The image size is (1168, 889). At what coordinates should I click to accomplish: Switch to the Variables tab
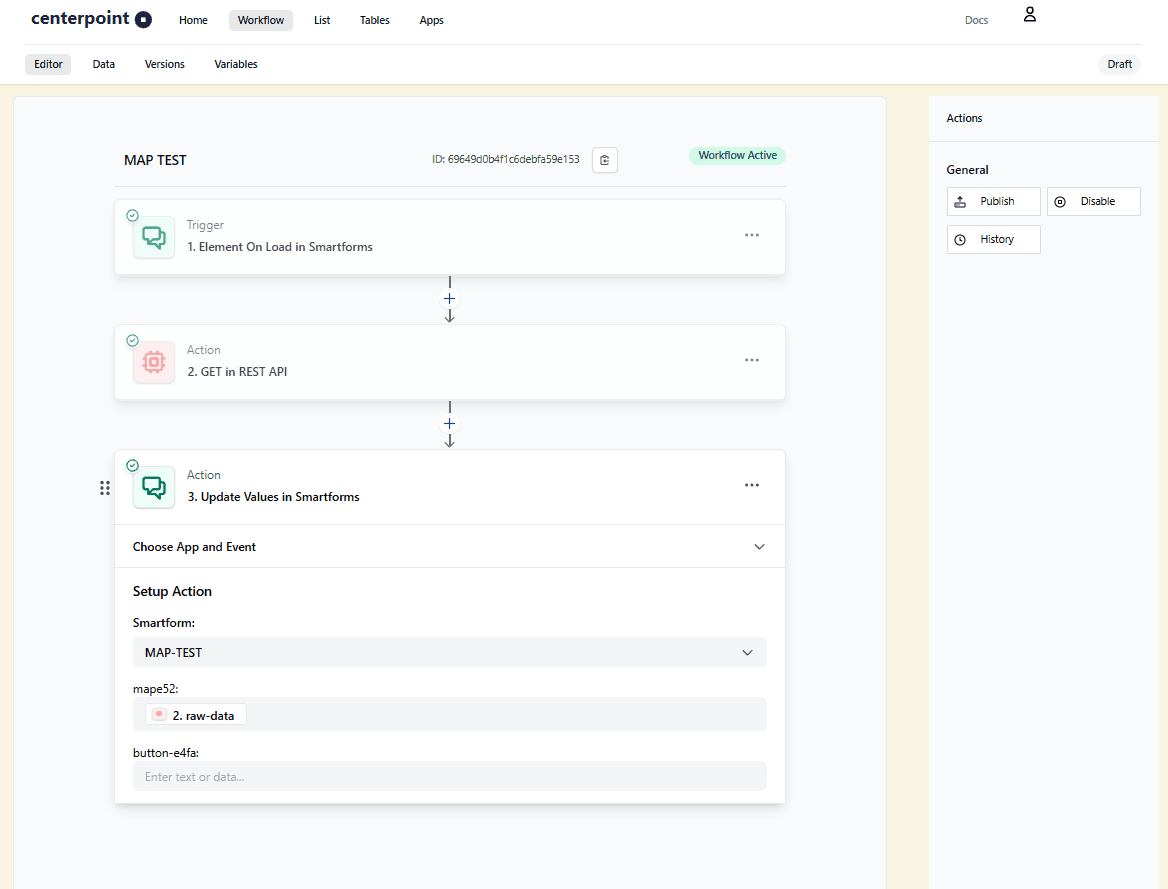(236, 64)
